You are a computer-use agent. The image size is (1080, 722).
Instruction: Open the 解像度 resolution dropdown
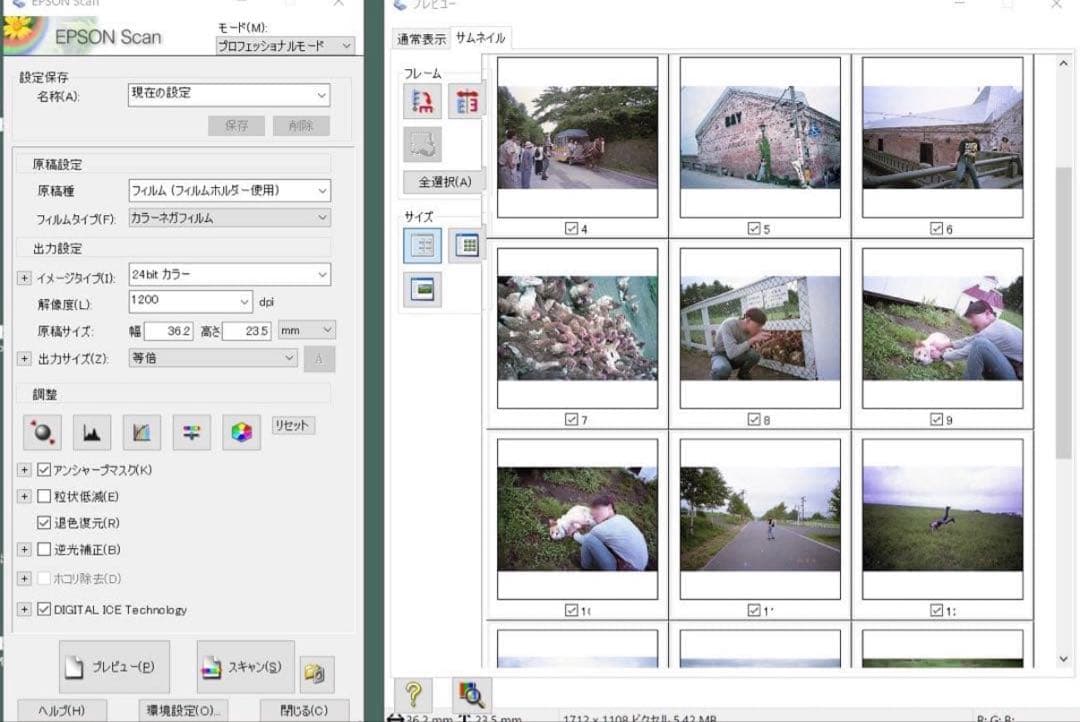(246, 301)
